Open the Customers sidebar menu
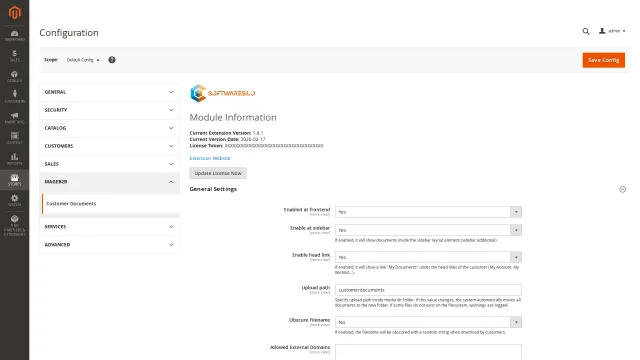 (14, 97)
